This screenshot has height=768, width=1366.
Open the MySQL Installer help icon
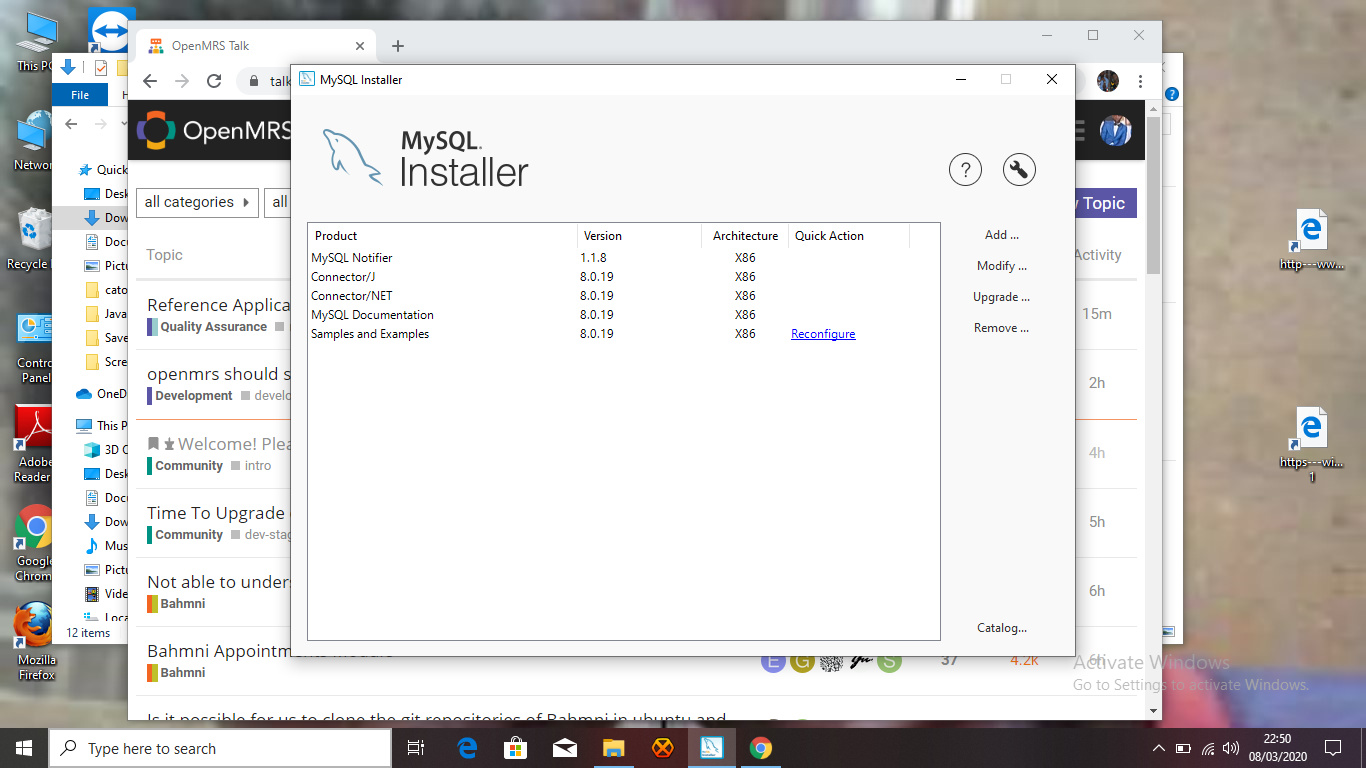pyautogui.click(x=965, y=170)
